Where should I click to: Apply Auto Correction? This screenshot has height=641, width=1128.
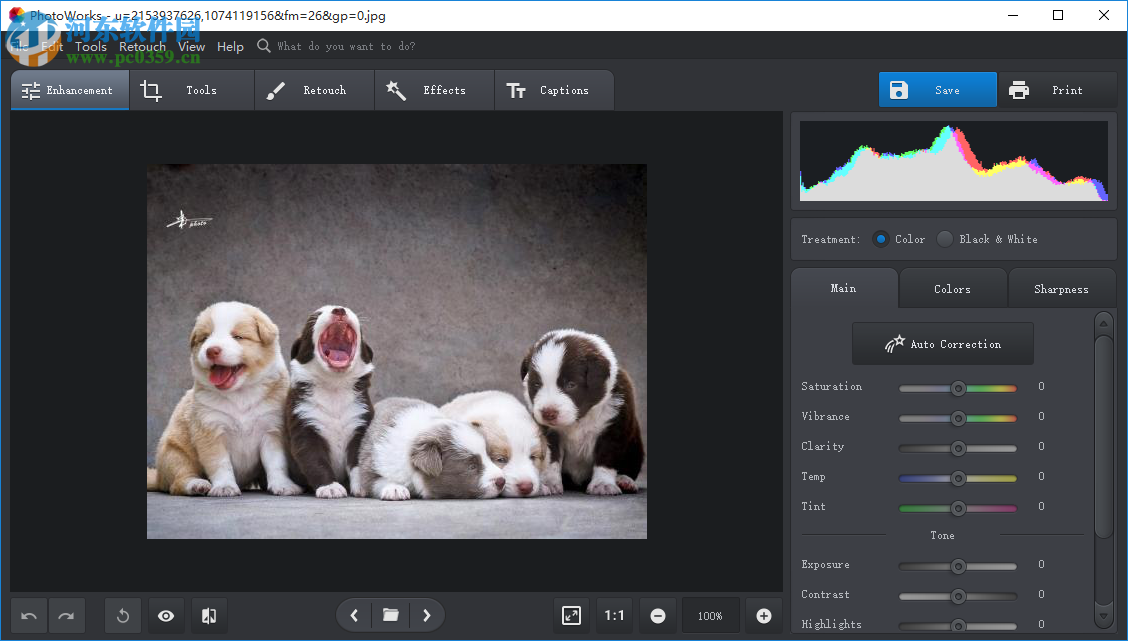tap(942, 343)
